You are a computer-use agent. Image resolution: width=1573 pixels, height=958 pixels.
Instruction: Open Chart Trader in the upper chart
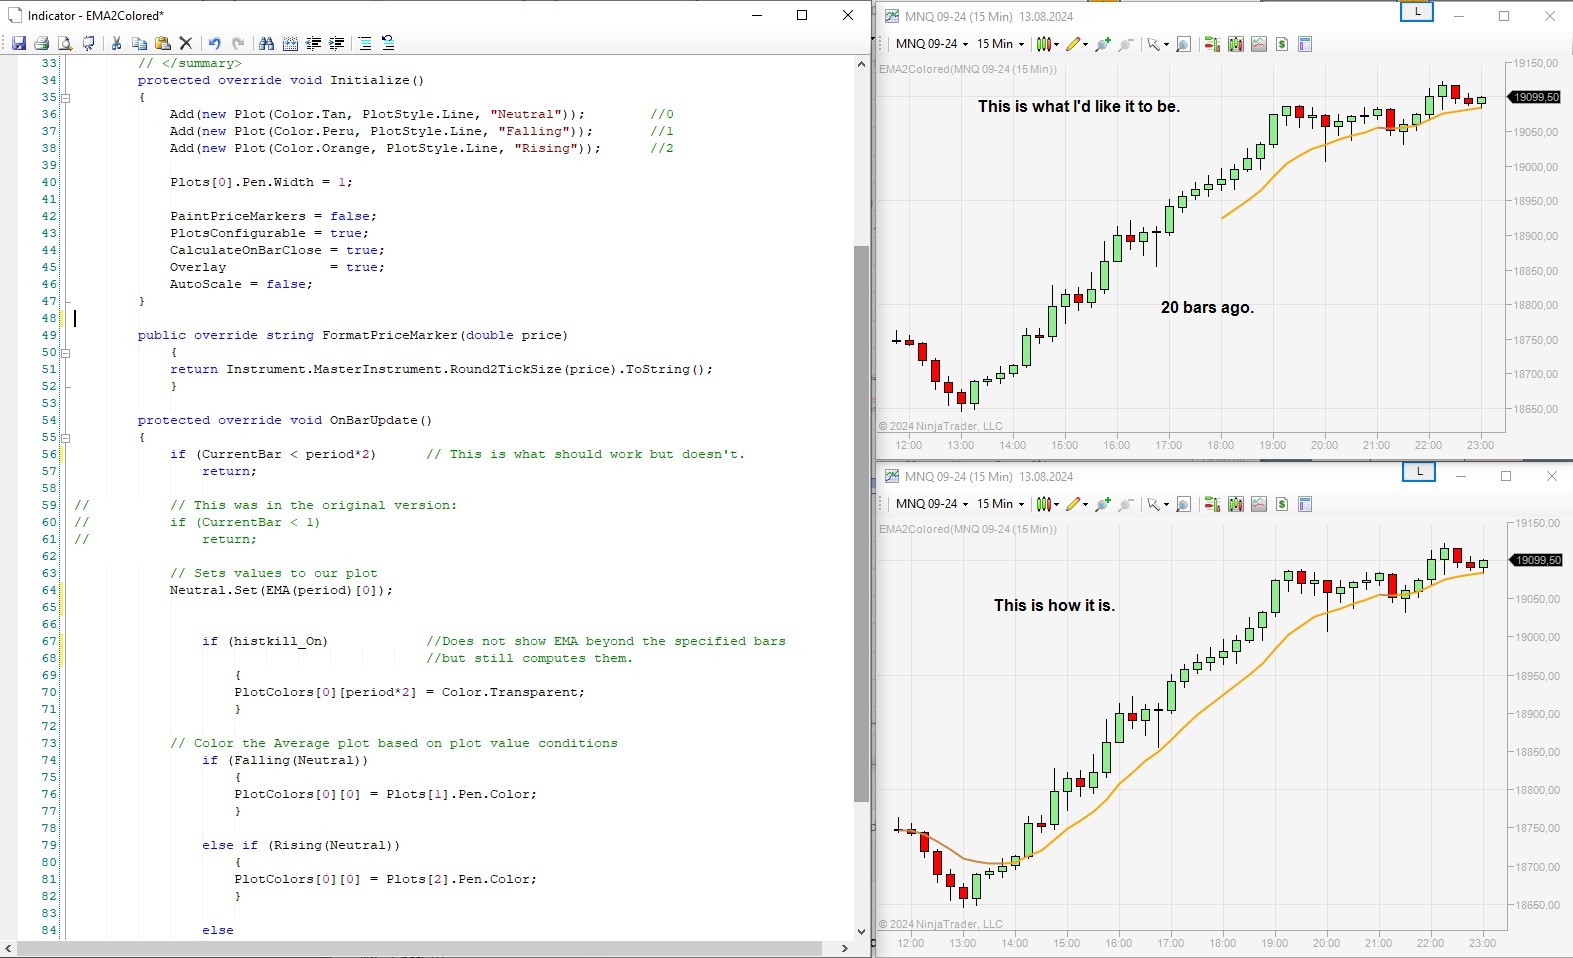coord(1212,44)
